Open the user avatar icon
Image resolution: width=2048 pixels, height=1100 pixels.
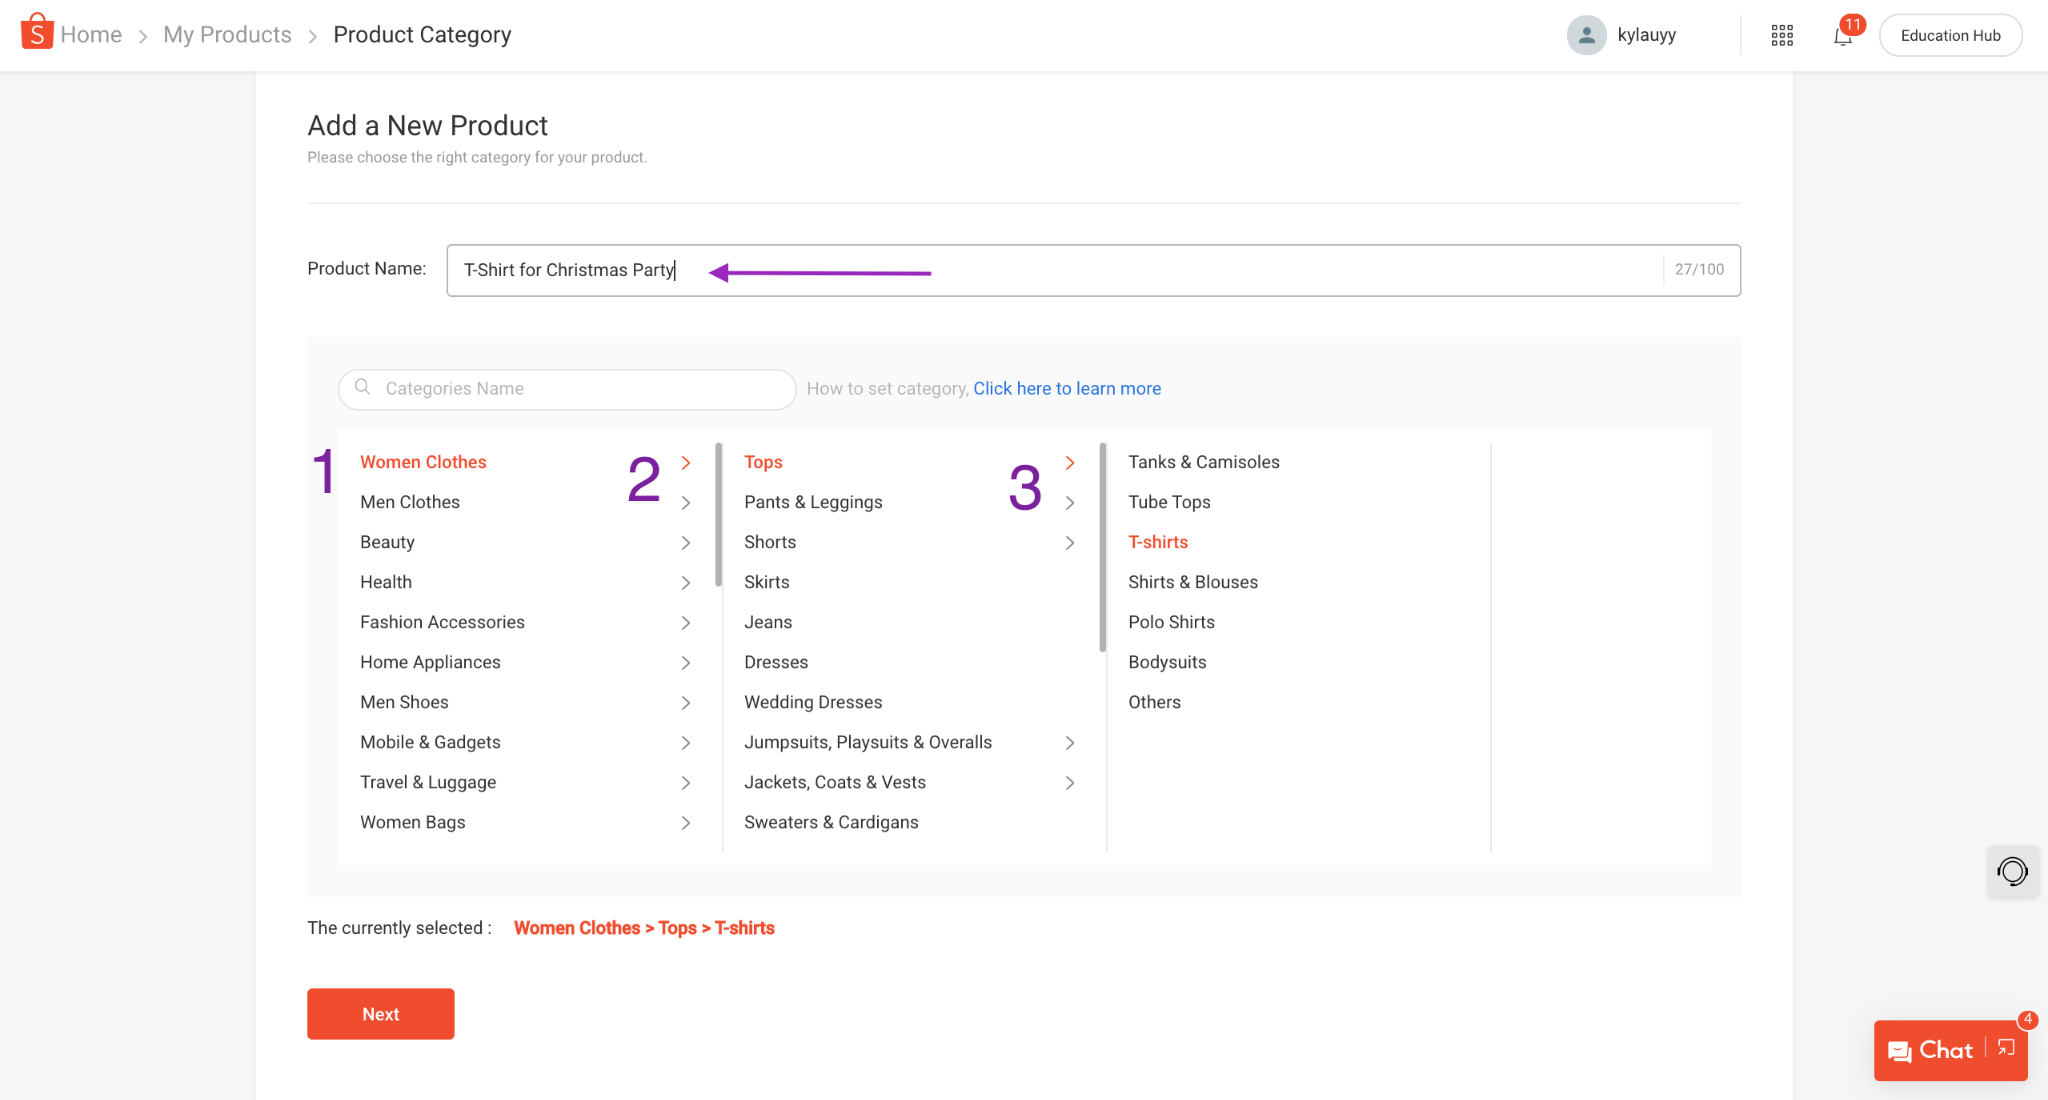pos(1586,35)
